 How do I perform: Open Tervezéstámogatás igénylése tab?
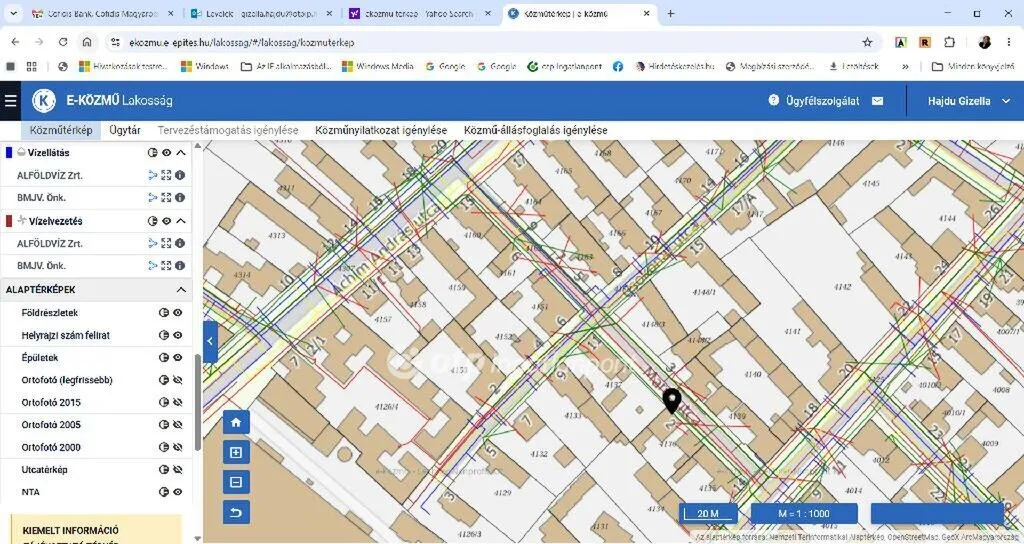point(228,130)
